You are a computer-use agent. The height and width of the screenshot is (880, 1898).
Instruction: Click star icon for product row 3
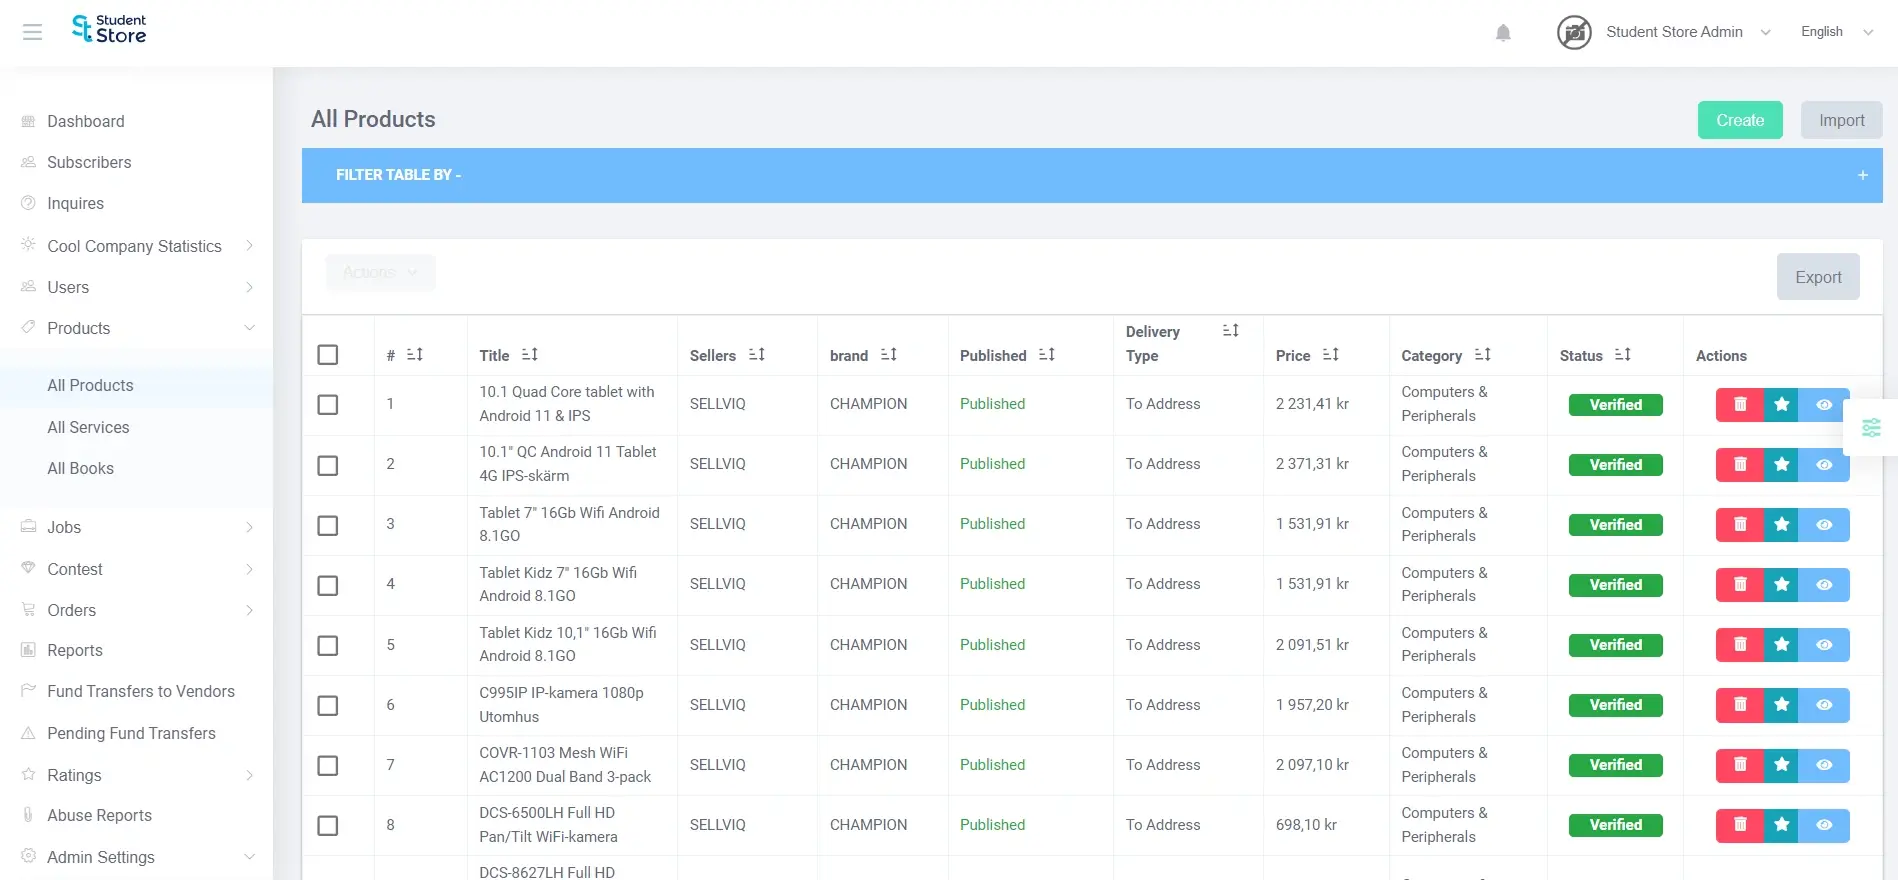1781,525
